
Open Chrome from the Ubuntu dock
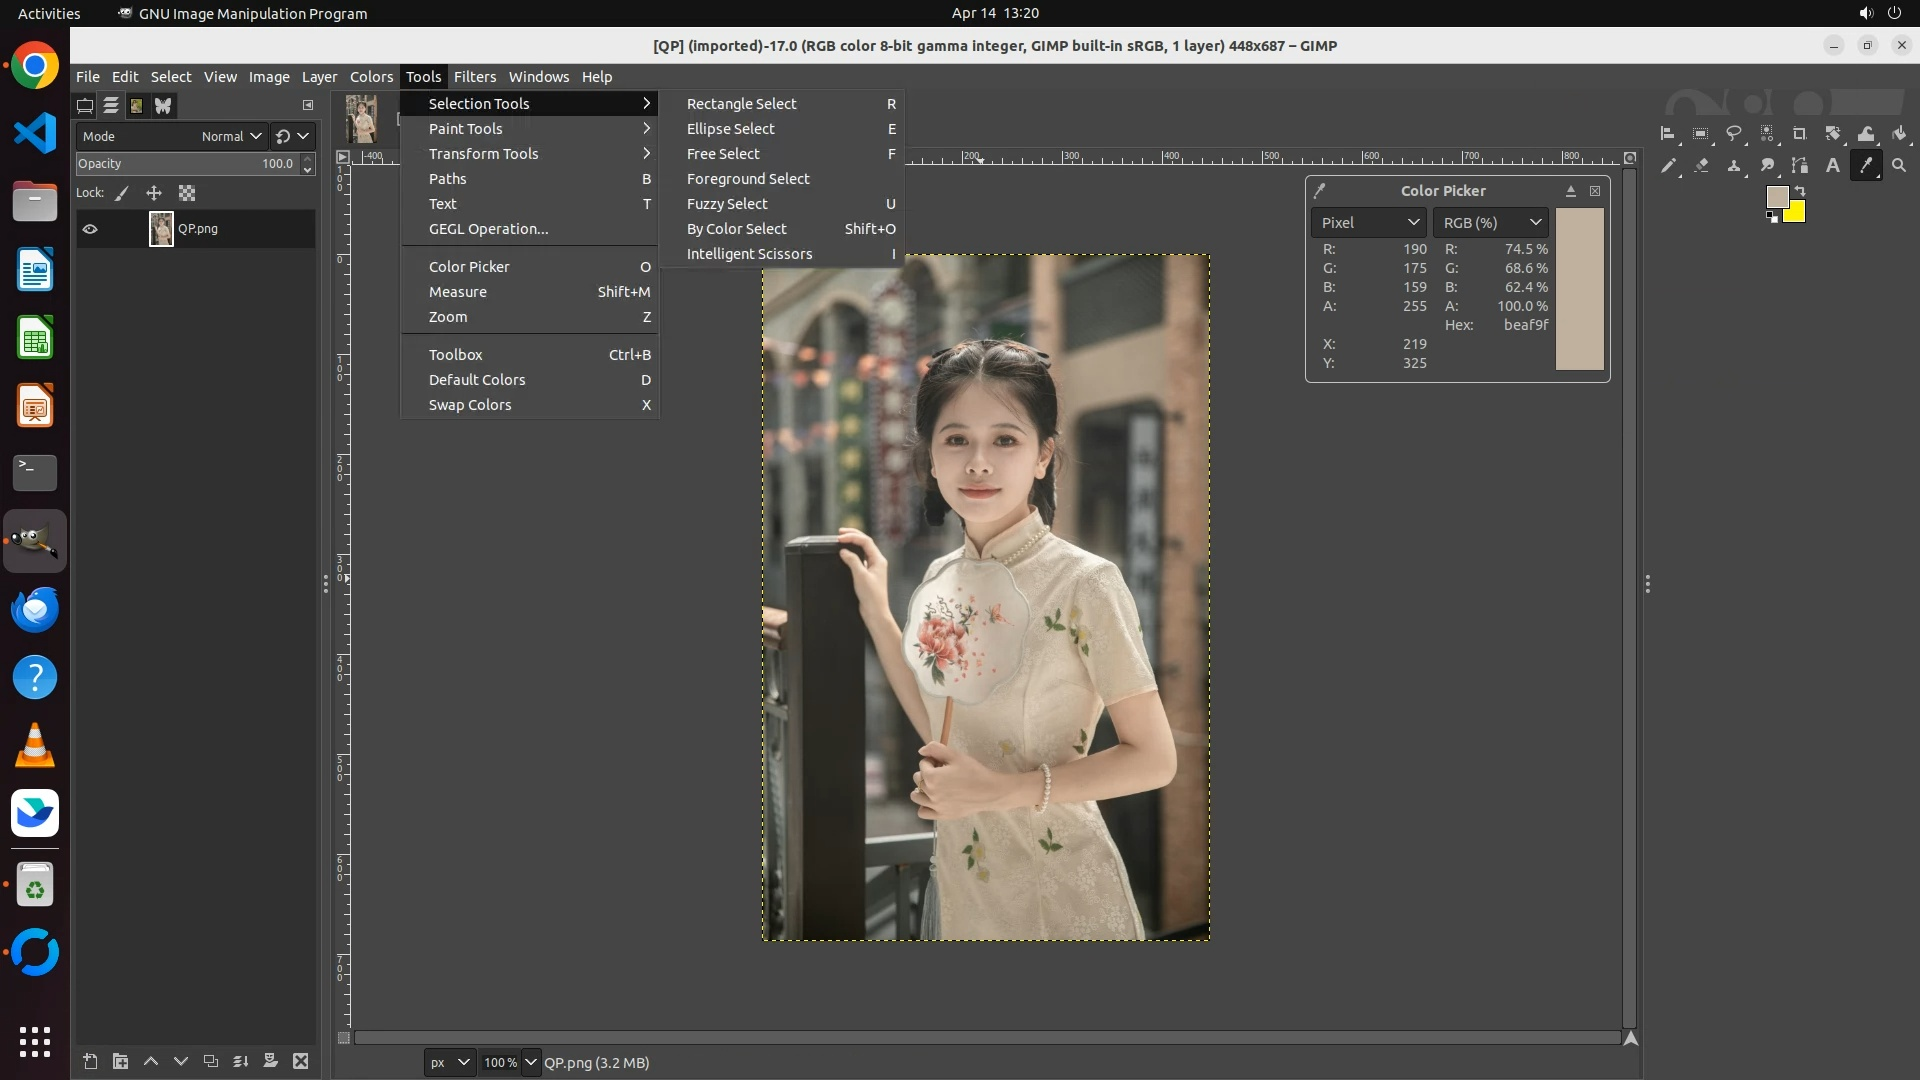pyautogui.click(x=35, y=66)
